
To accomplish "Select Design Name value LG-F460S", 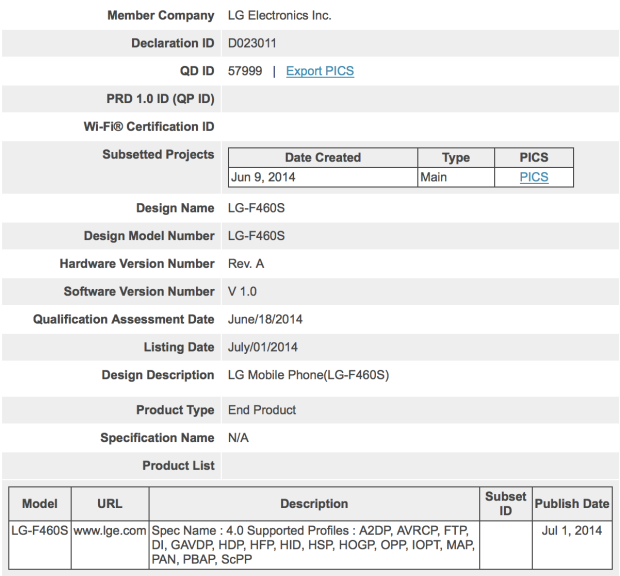I will (x=256, y=208).
